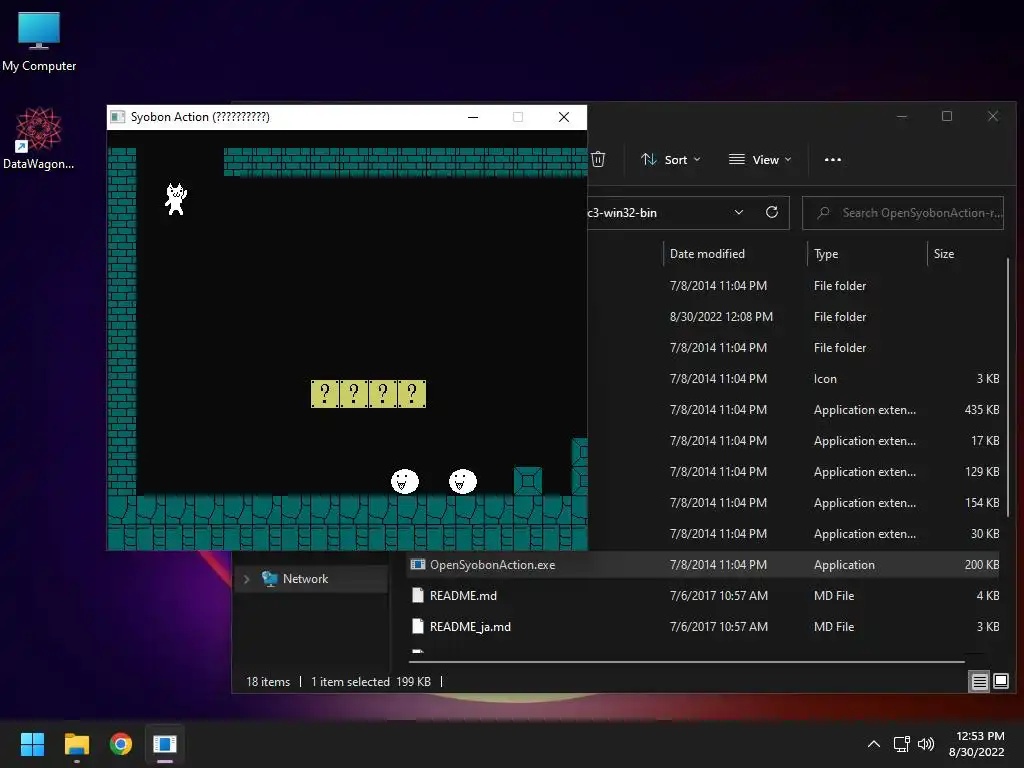The height and width of the screenshot is (768, 1024).
Task: Select the 129 KB Application extension row
Action: pos(793,472)
